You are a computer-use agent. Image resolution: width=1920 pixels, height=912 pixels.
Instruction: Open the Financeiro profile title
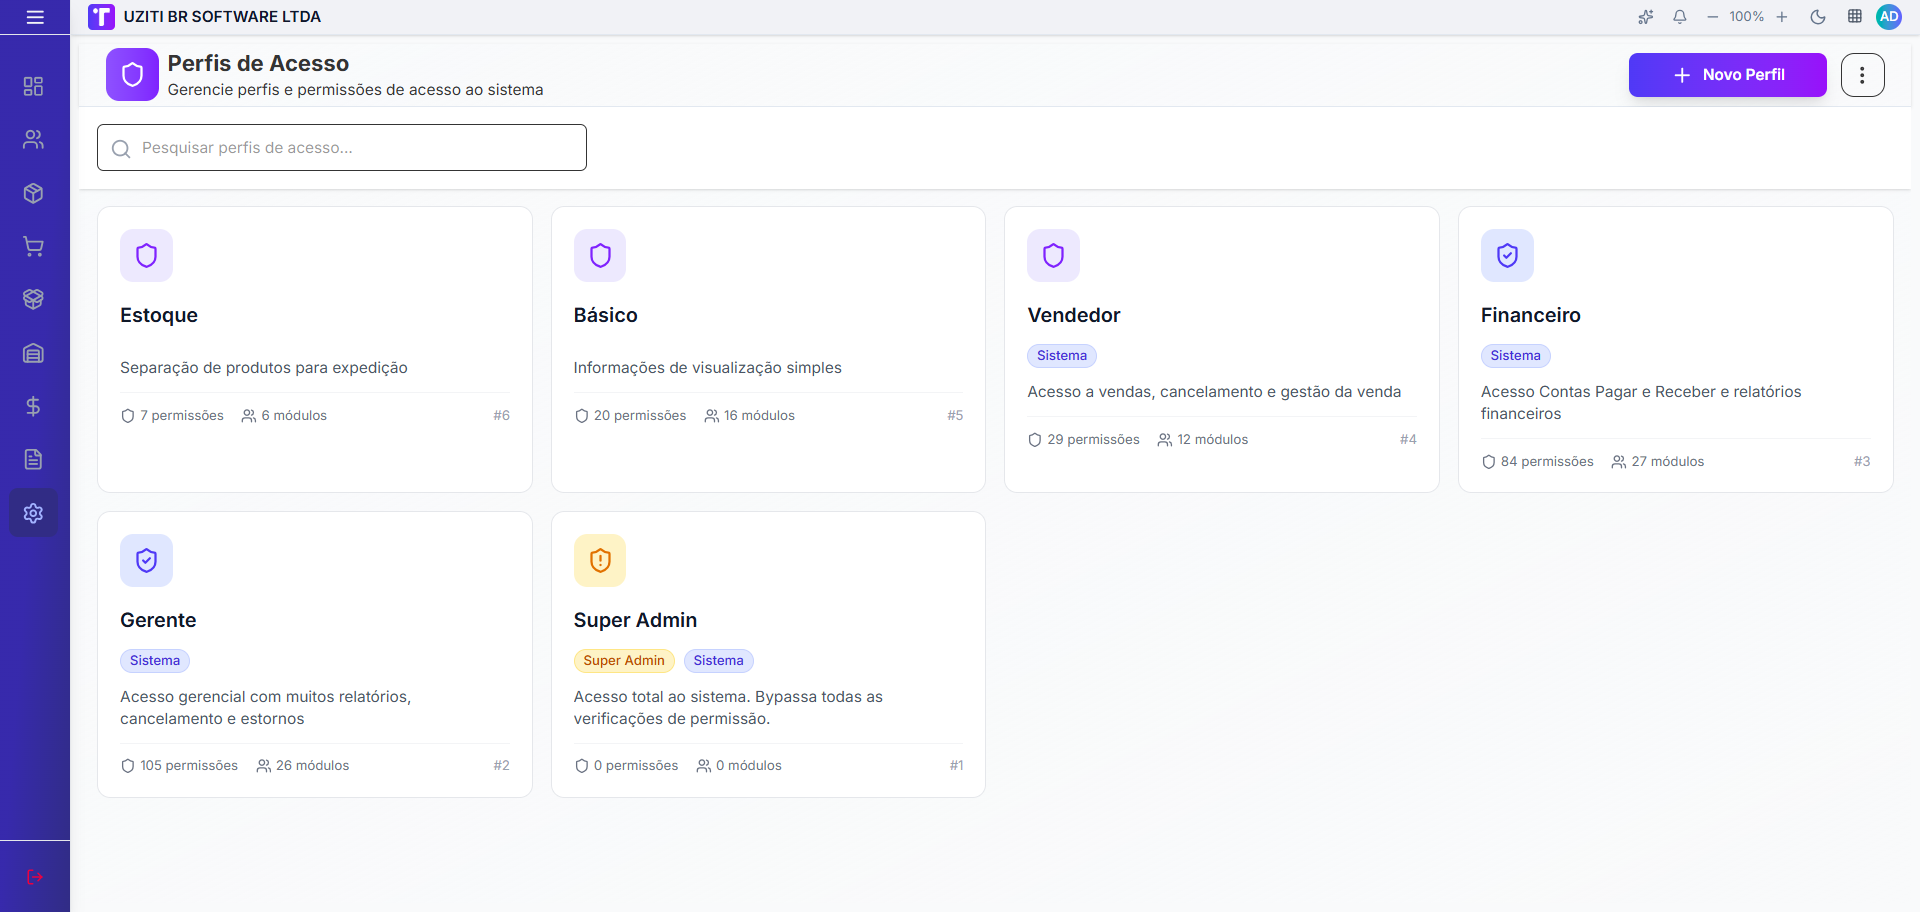(x=1531, y=316)
